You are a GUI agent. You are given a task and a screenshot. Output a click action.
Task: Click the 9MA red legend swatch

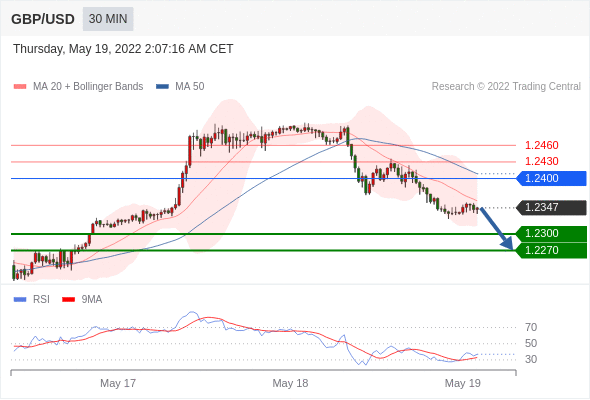coord(68,300)
